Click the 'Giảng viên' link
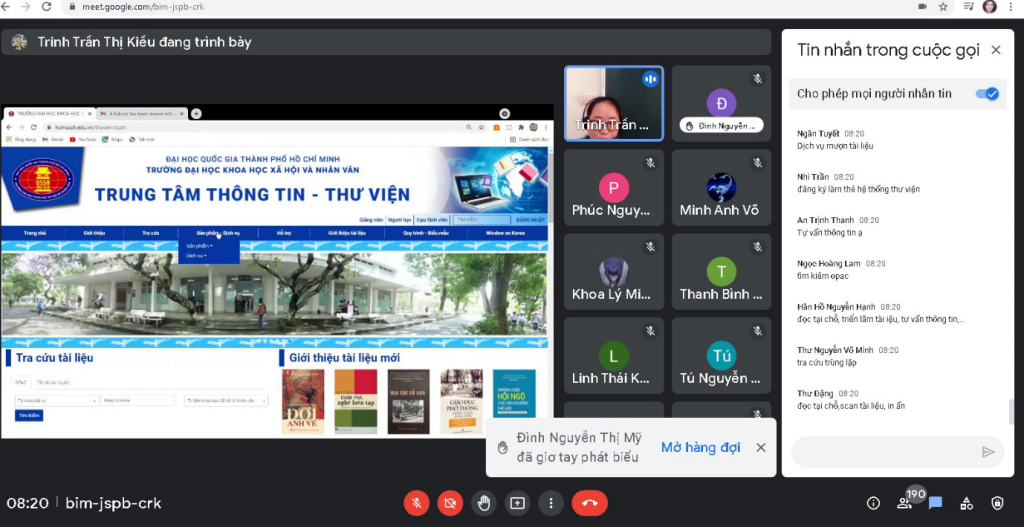Screen dimensions: 1024x527 pyautogui.click(x=371, y=220)
